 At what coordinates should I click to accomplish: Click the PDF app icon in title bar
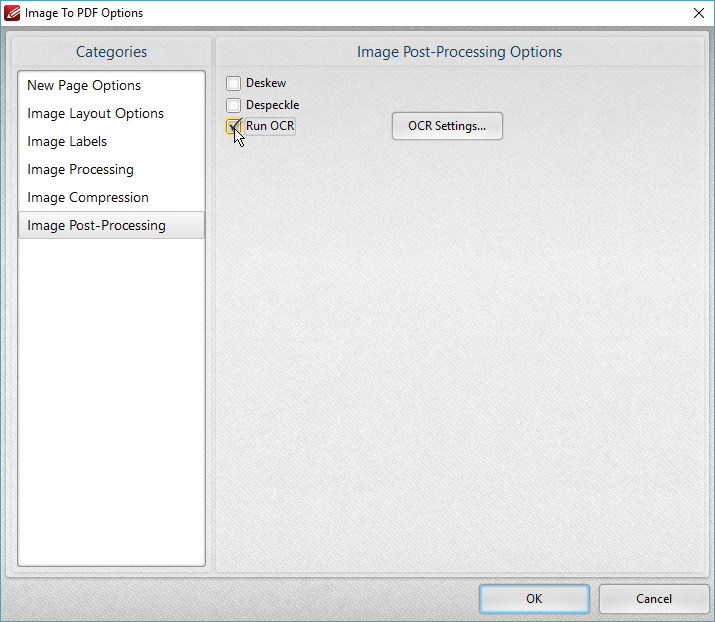pyautogui.click(x=12, y=13)
